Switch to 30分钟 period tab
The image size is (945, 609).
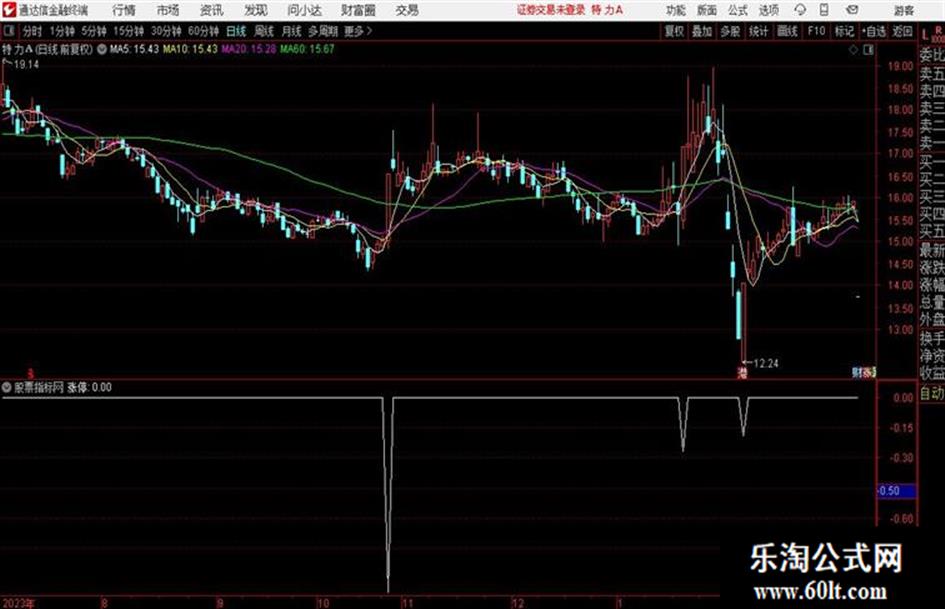(166, 31)
